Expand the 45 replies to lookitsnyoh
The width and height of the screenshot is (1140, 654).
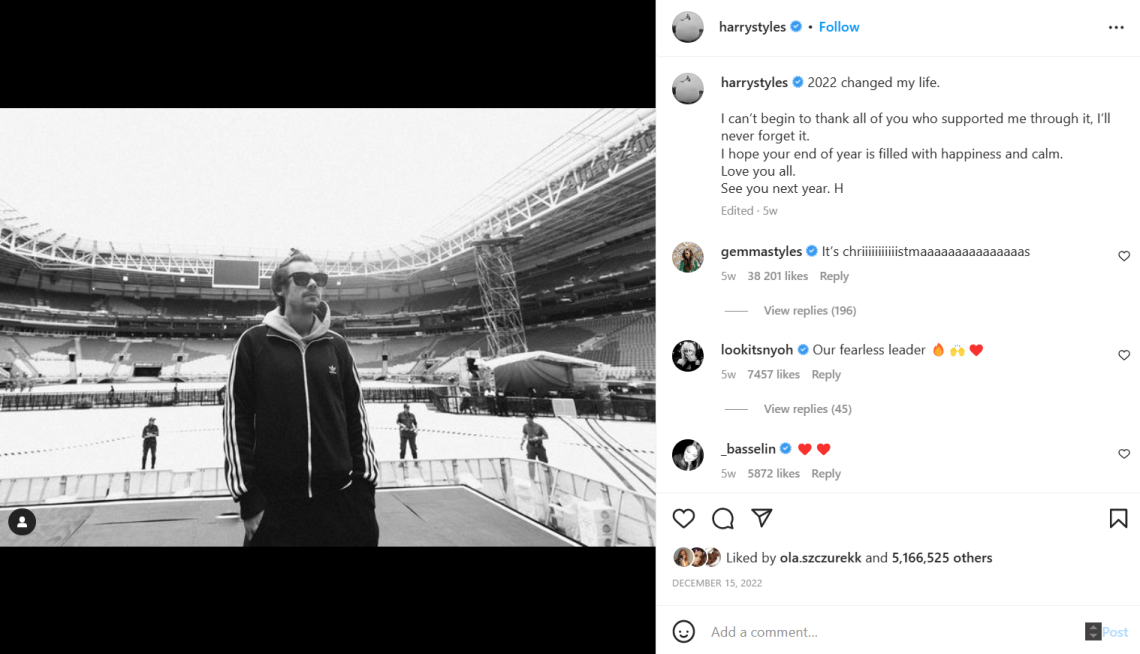tap(807, 409)
